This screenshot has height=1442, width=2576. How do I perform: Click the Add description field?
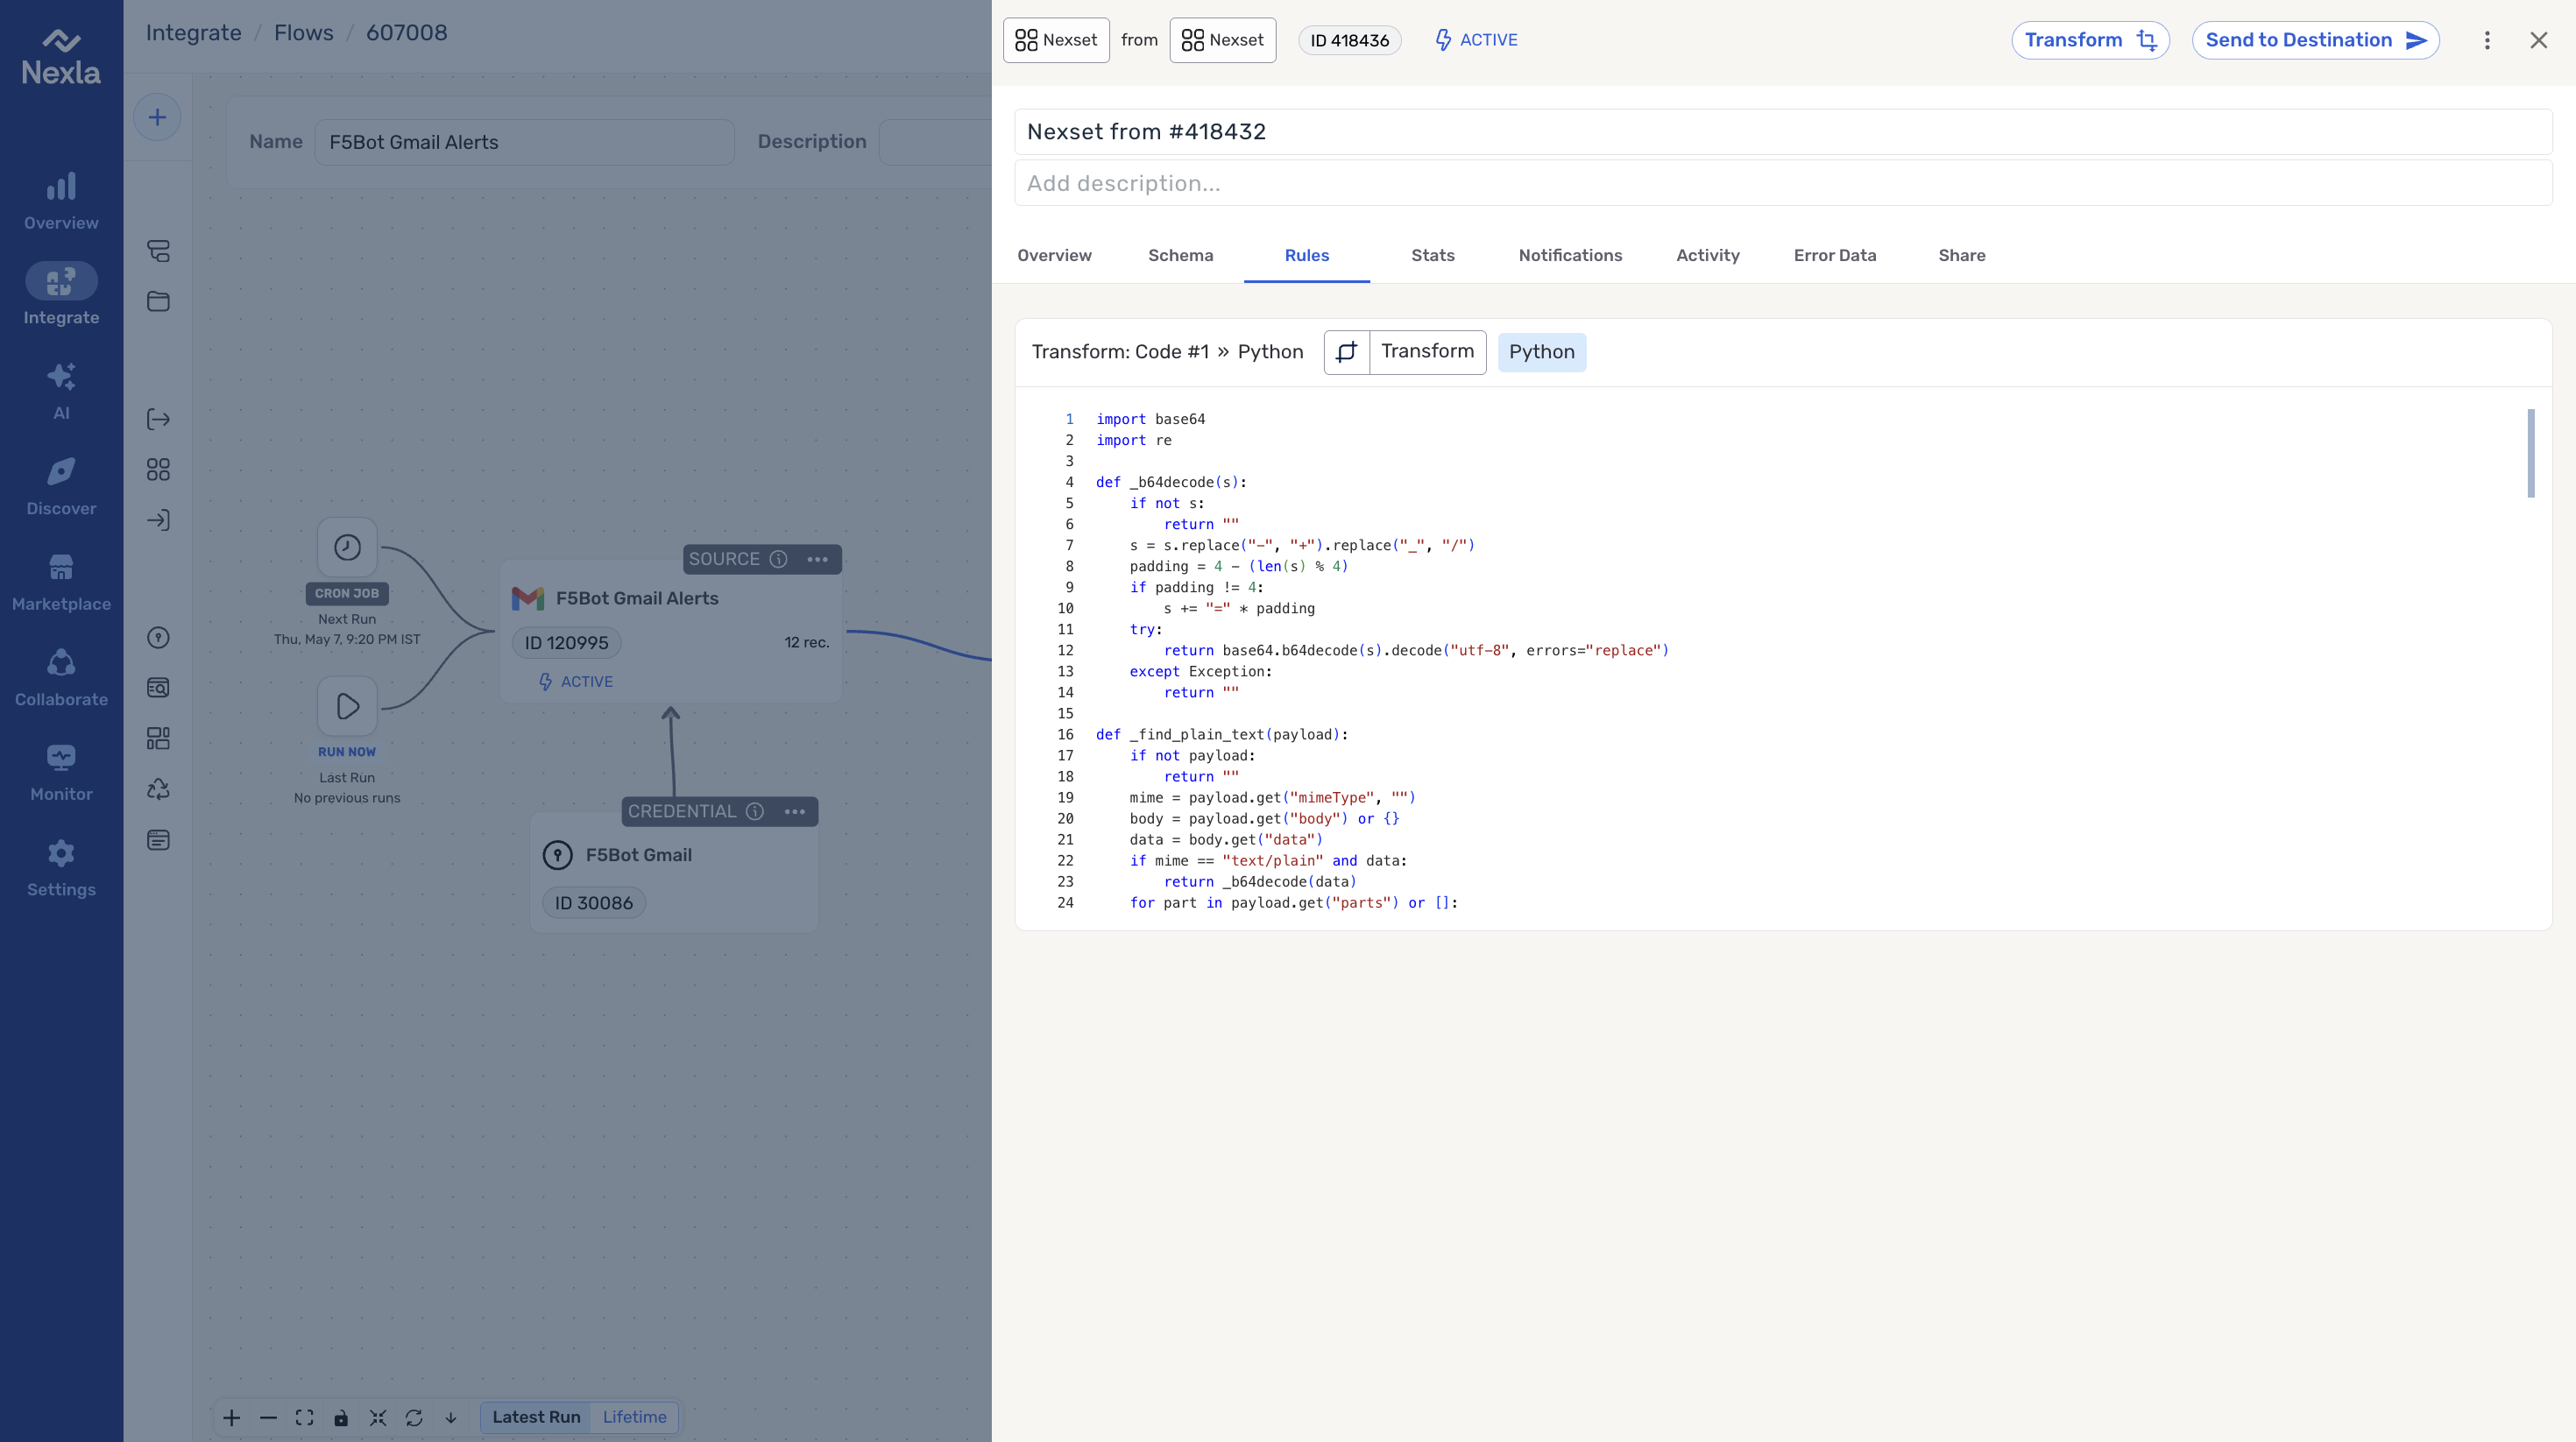click(1783, 183)
